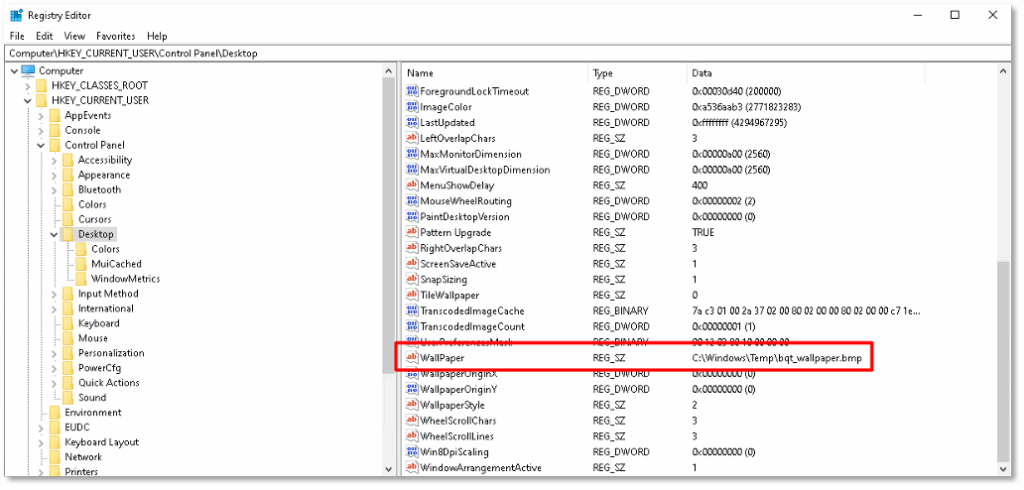
Task: Click the Win8DpiScaling DWORD icon
Action: (411, 452)
